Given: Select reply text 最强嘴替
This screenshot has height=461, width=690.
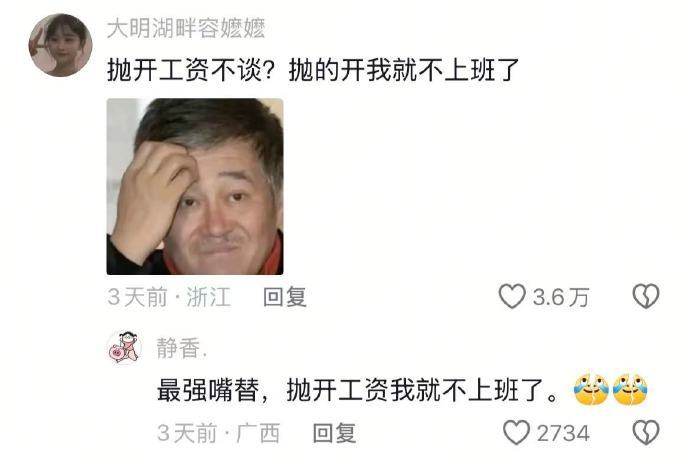Looking at the screenshot, I should pos(208,390).
